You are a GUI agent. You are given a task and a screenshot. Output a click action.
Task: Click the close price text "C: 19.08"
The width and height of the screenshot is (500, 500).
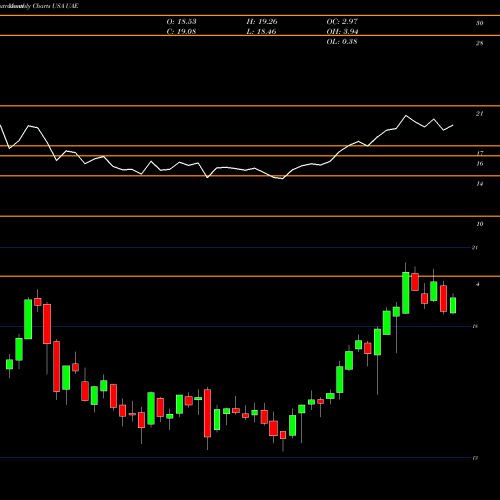[181, 32]
